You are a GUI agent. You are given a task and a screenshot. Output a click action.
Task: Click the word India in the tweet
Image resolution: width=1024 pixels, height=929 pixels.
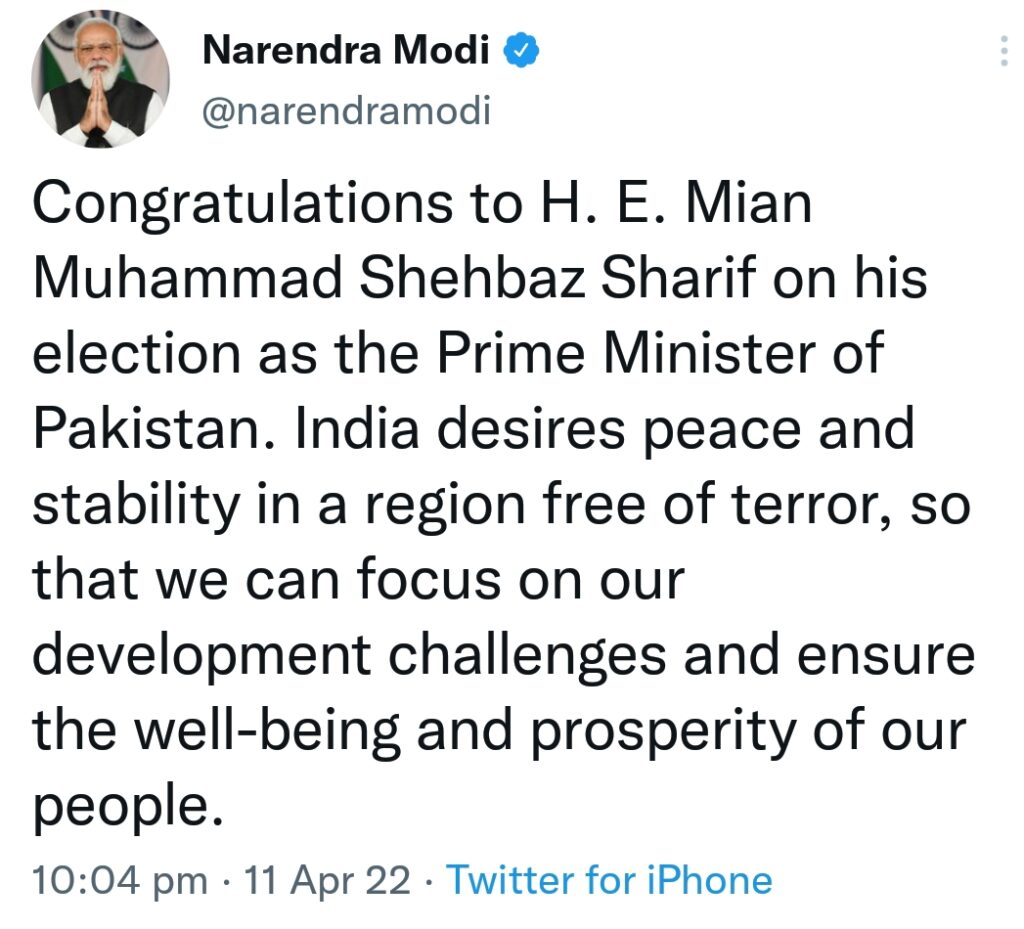[357, 428]
